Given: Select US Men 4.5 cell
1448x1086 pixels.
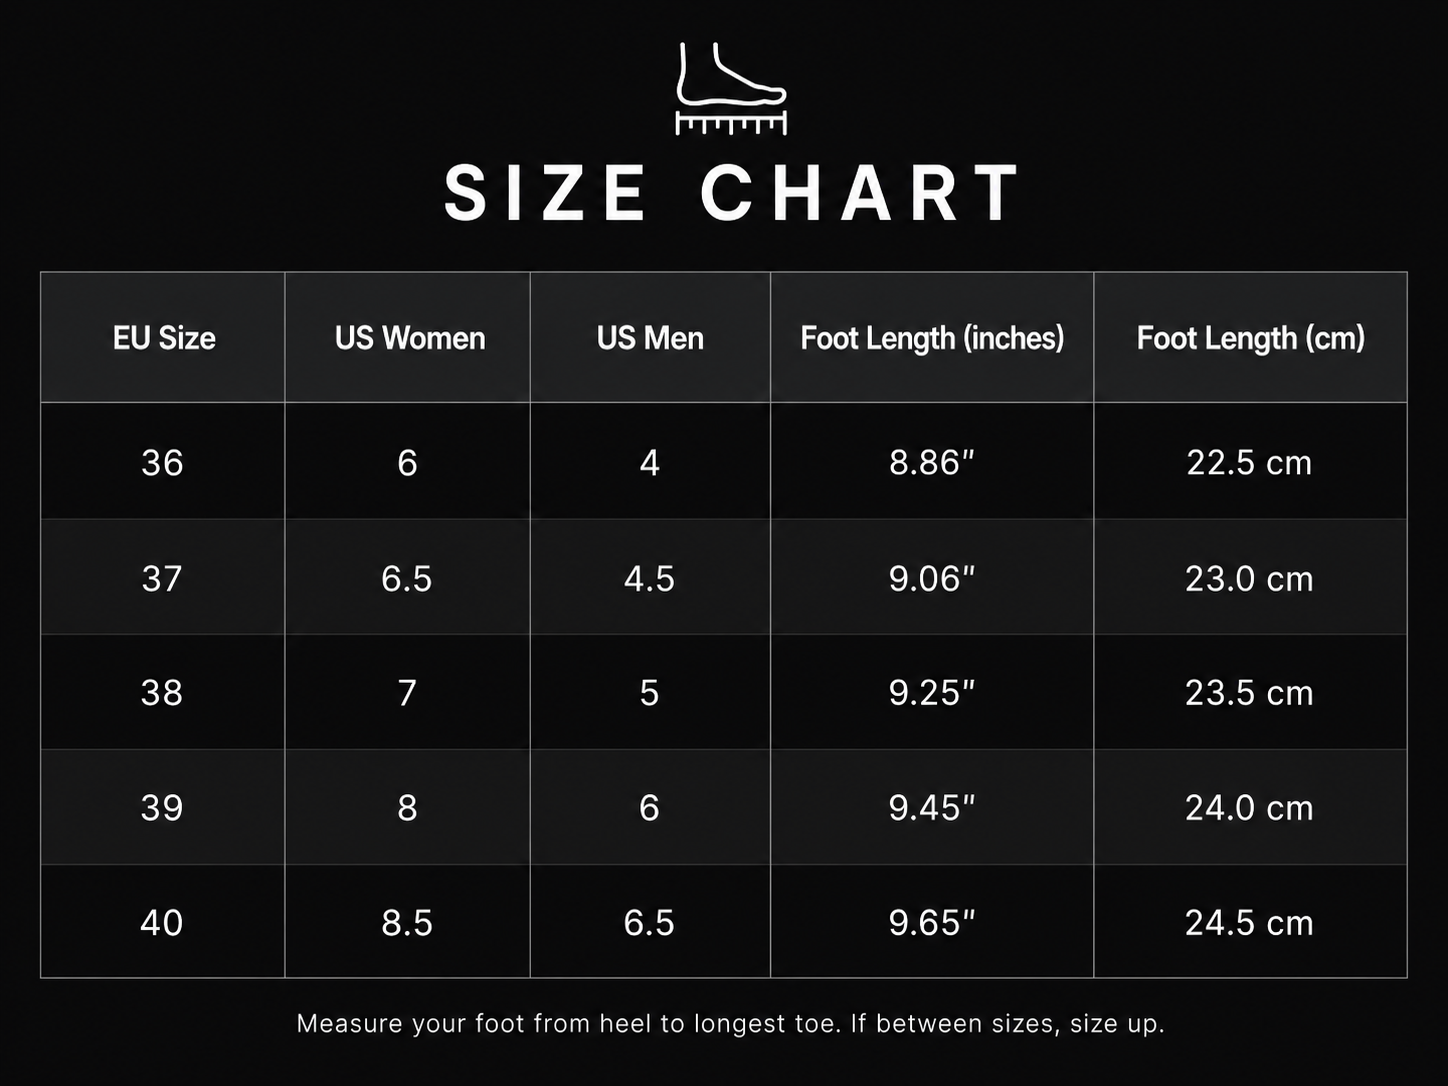Looking at the screenshot, I should [650, 578].
